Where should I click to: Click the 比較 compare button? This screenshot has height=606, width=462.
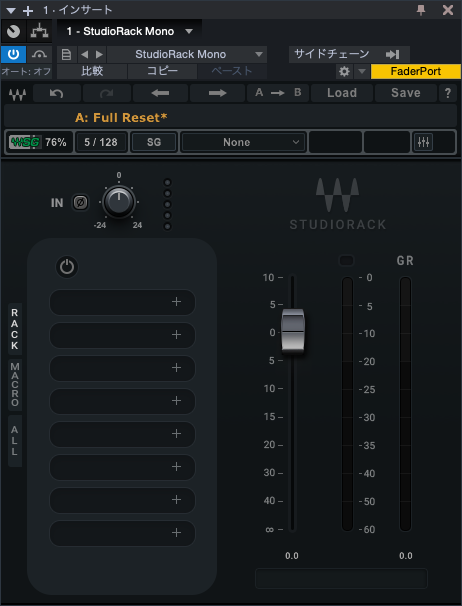(92, 71)
